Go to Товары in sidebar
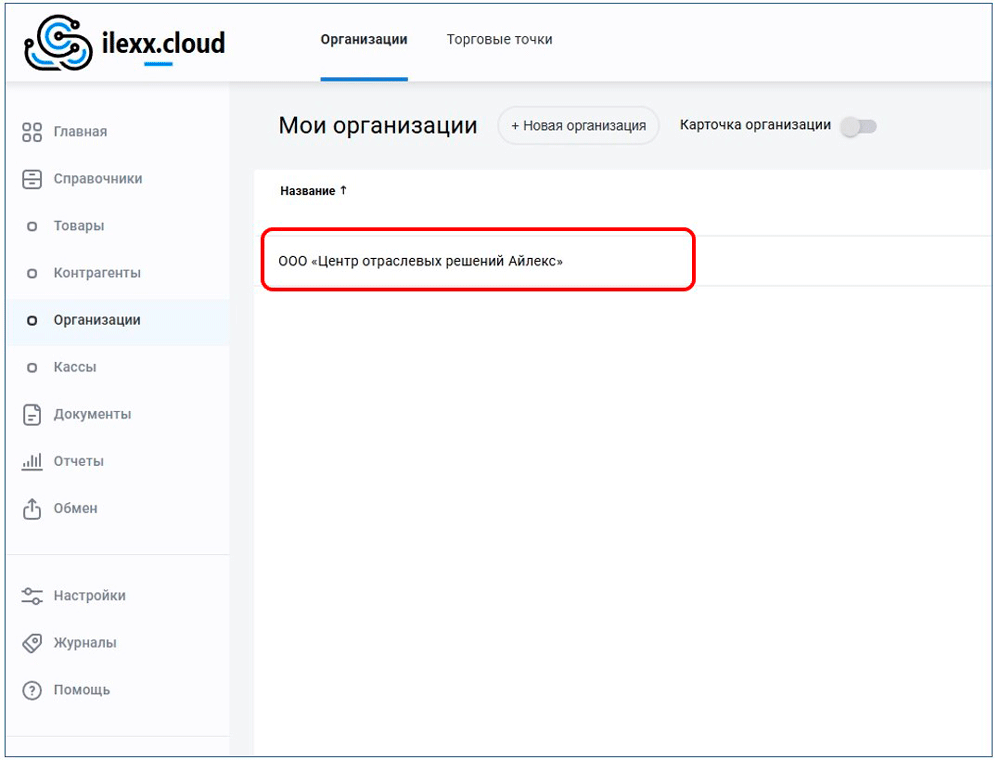Image resolution: width=1000 pixels, height=760 pixels. (x=79, y=226)
